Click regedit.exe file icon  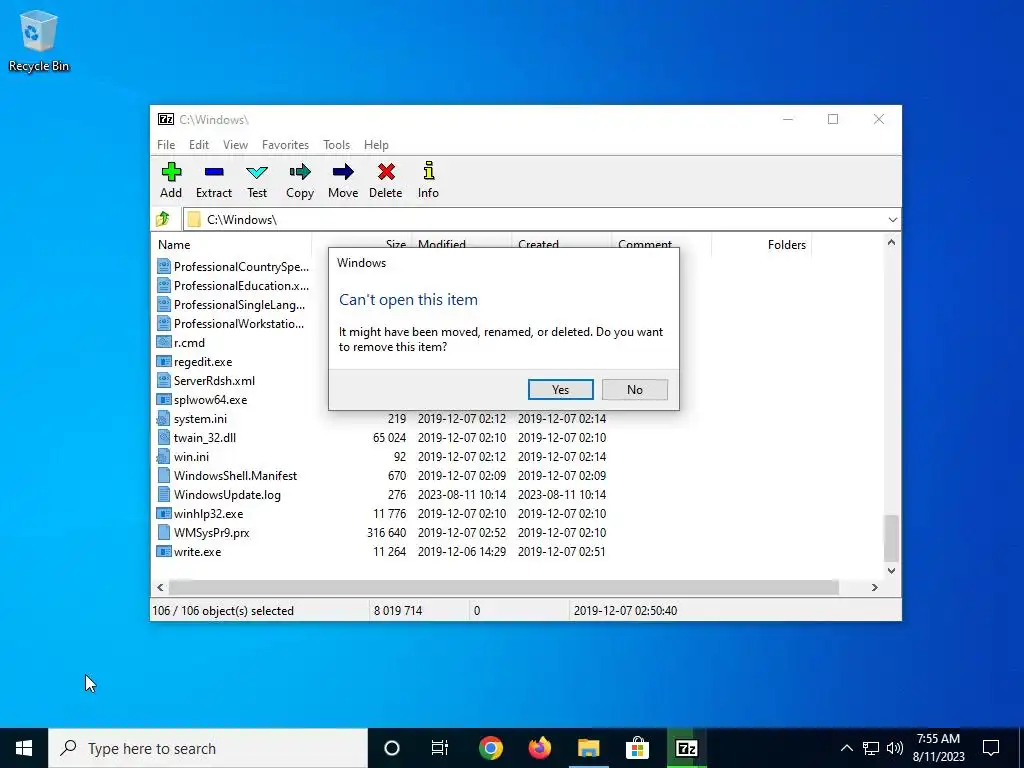point(163,362)
